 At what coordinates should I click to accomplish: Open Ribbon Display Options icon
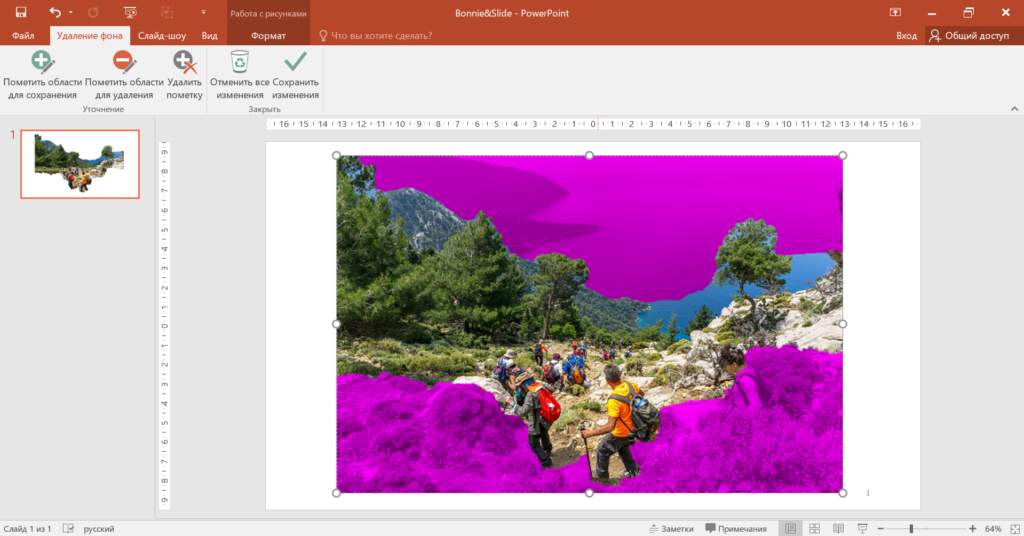(895, 12)
